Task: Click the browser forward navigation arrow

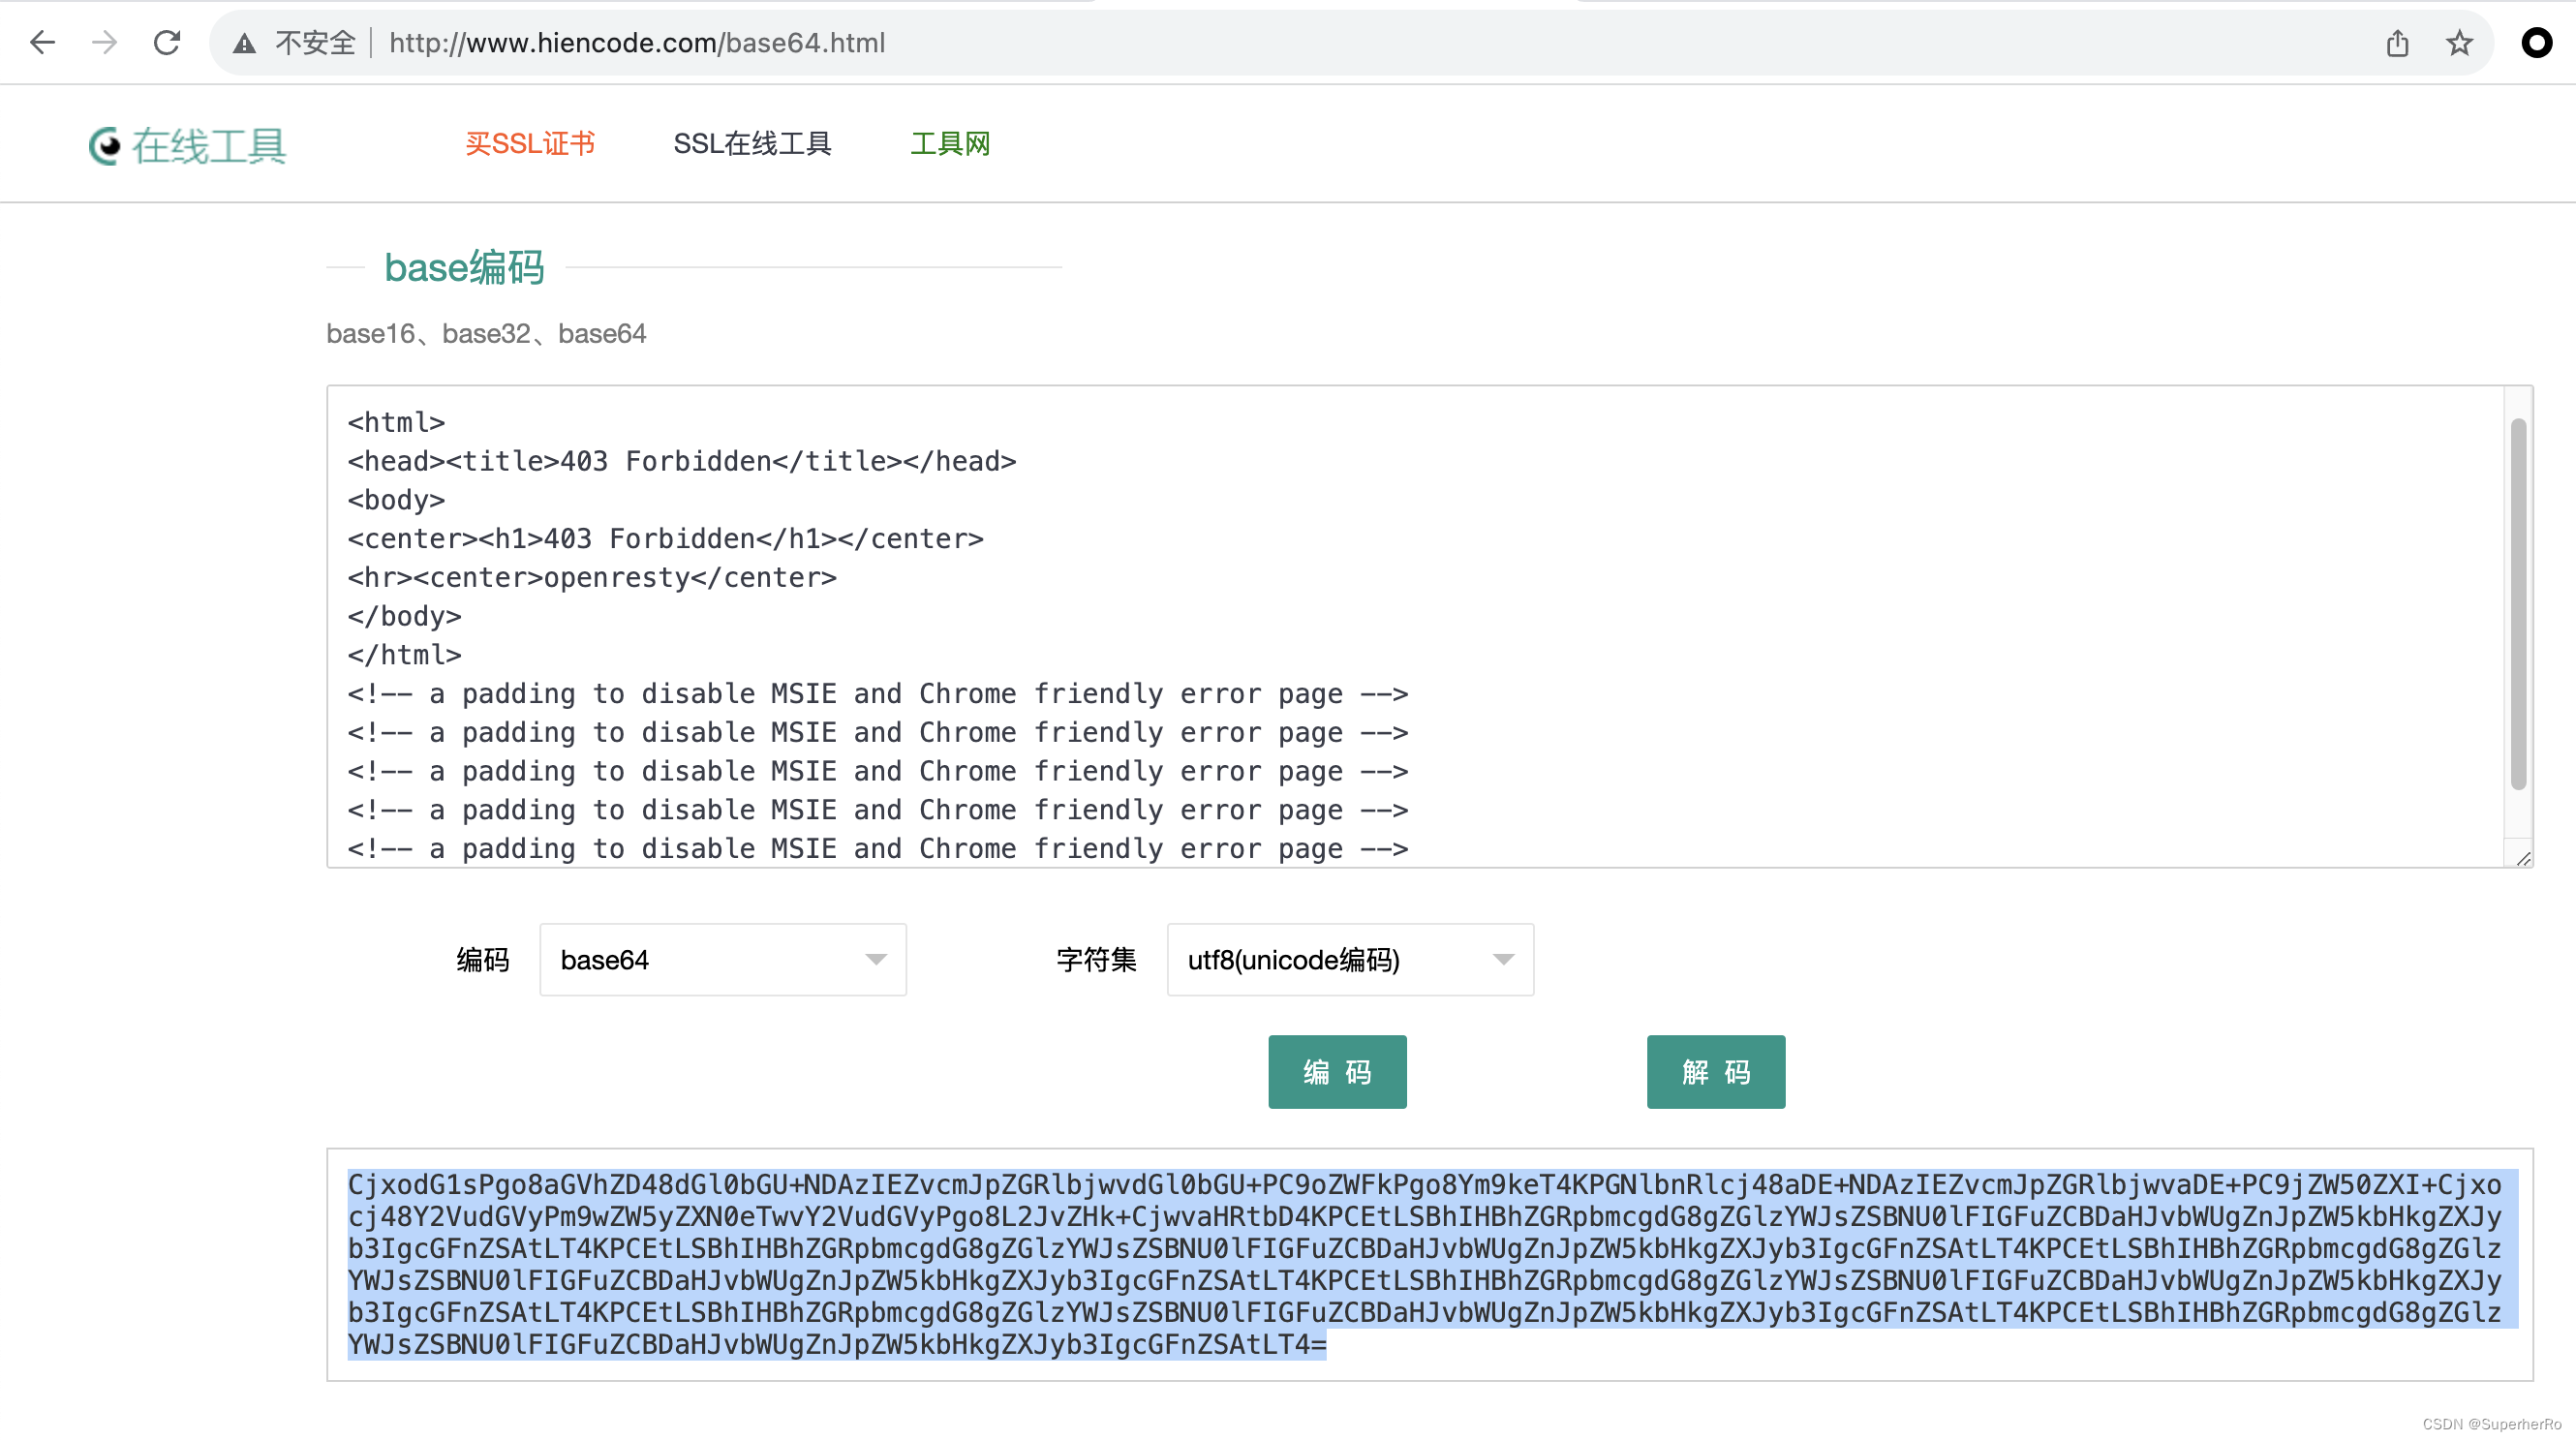Action: click(103, 42)
